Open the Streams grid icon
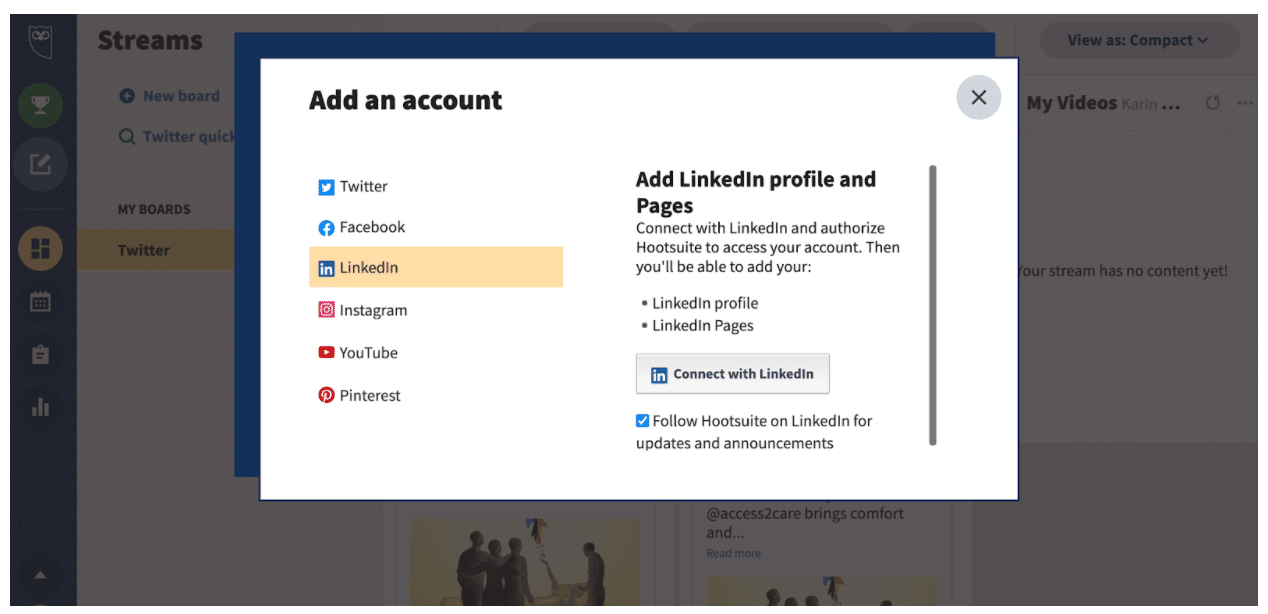 (41, 249)
